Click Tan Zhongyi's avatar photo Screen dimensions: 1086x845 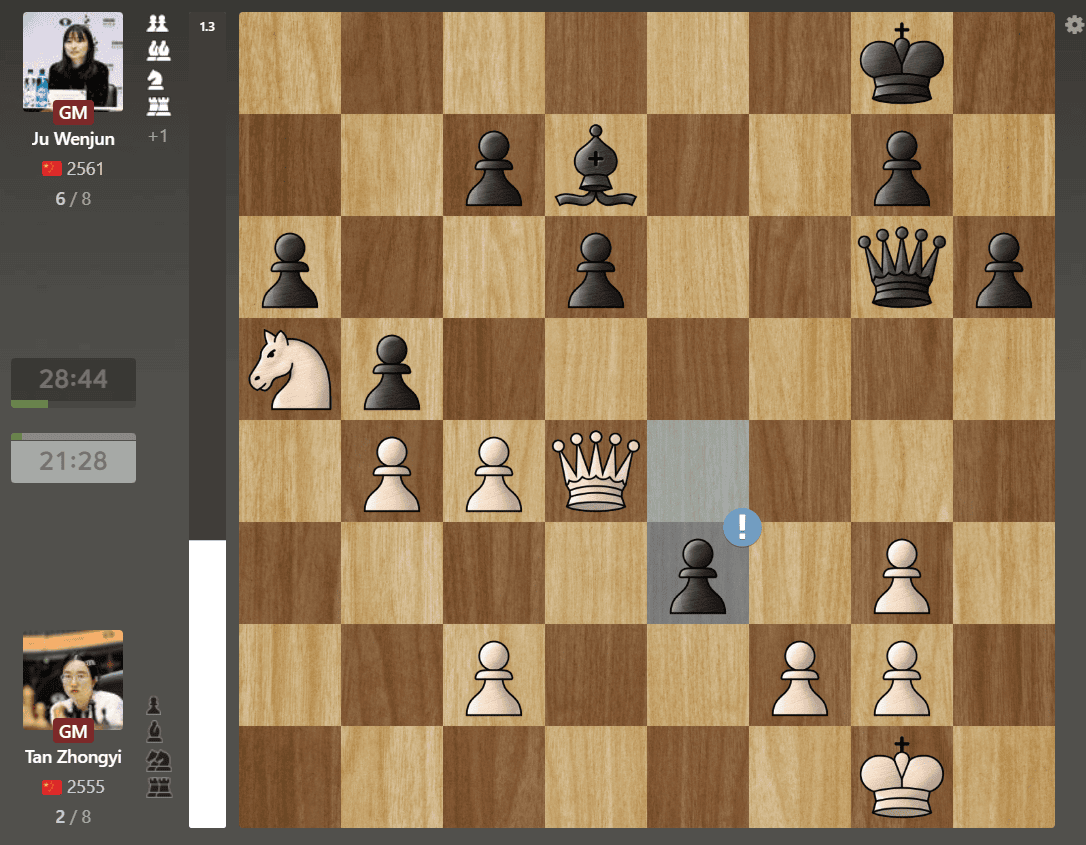73,676
